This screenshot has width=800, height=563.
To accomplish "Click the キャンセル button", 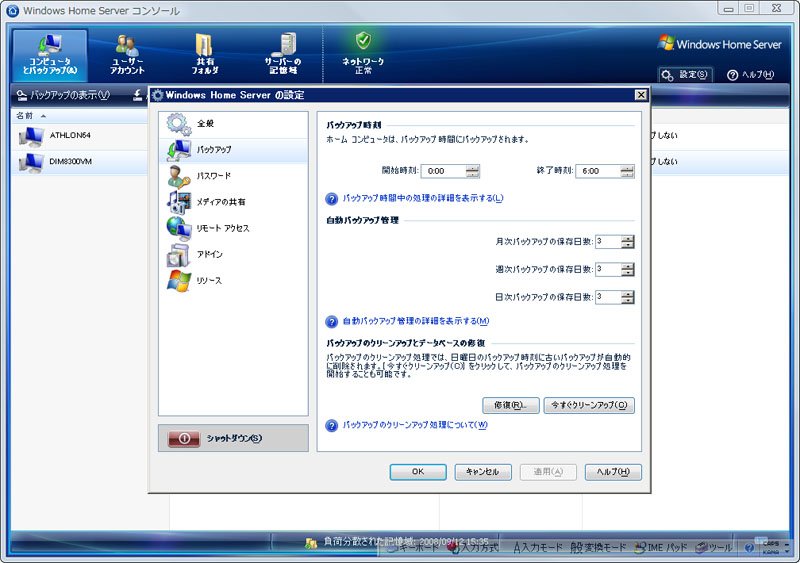I will 483,472.
